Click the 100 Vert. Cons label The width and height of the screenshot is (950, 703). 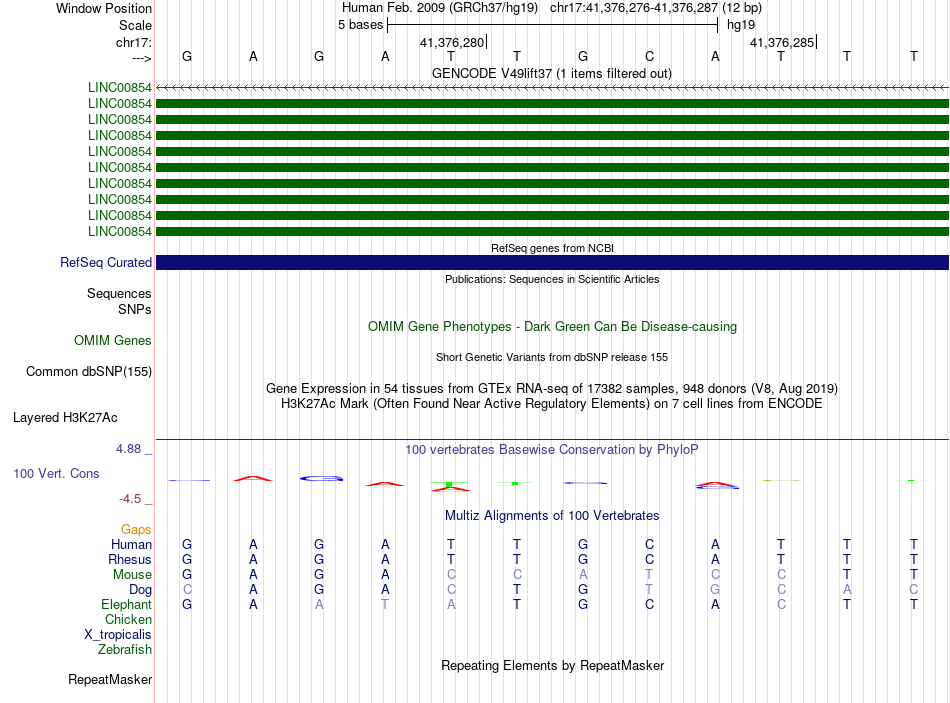click(x=56, y=473)
